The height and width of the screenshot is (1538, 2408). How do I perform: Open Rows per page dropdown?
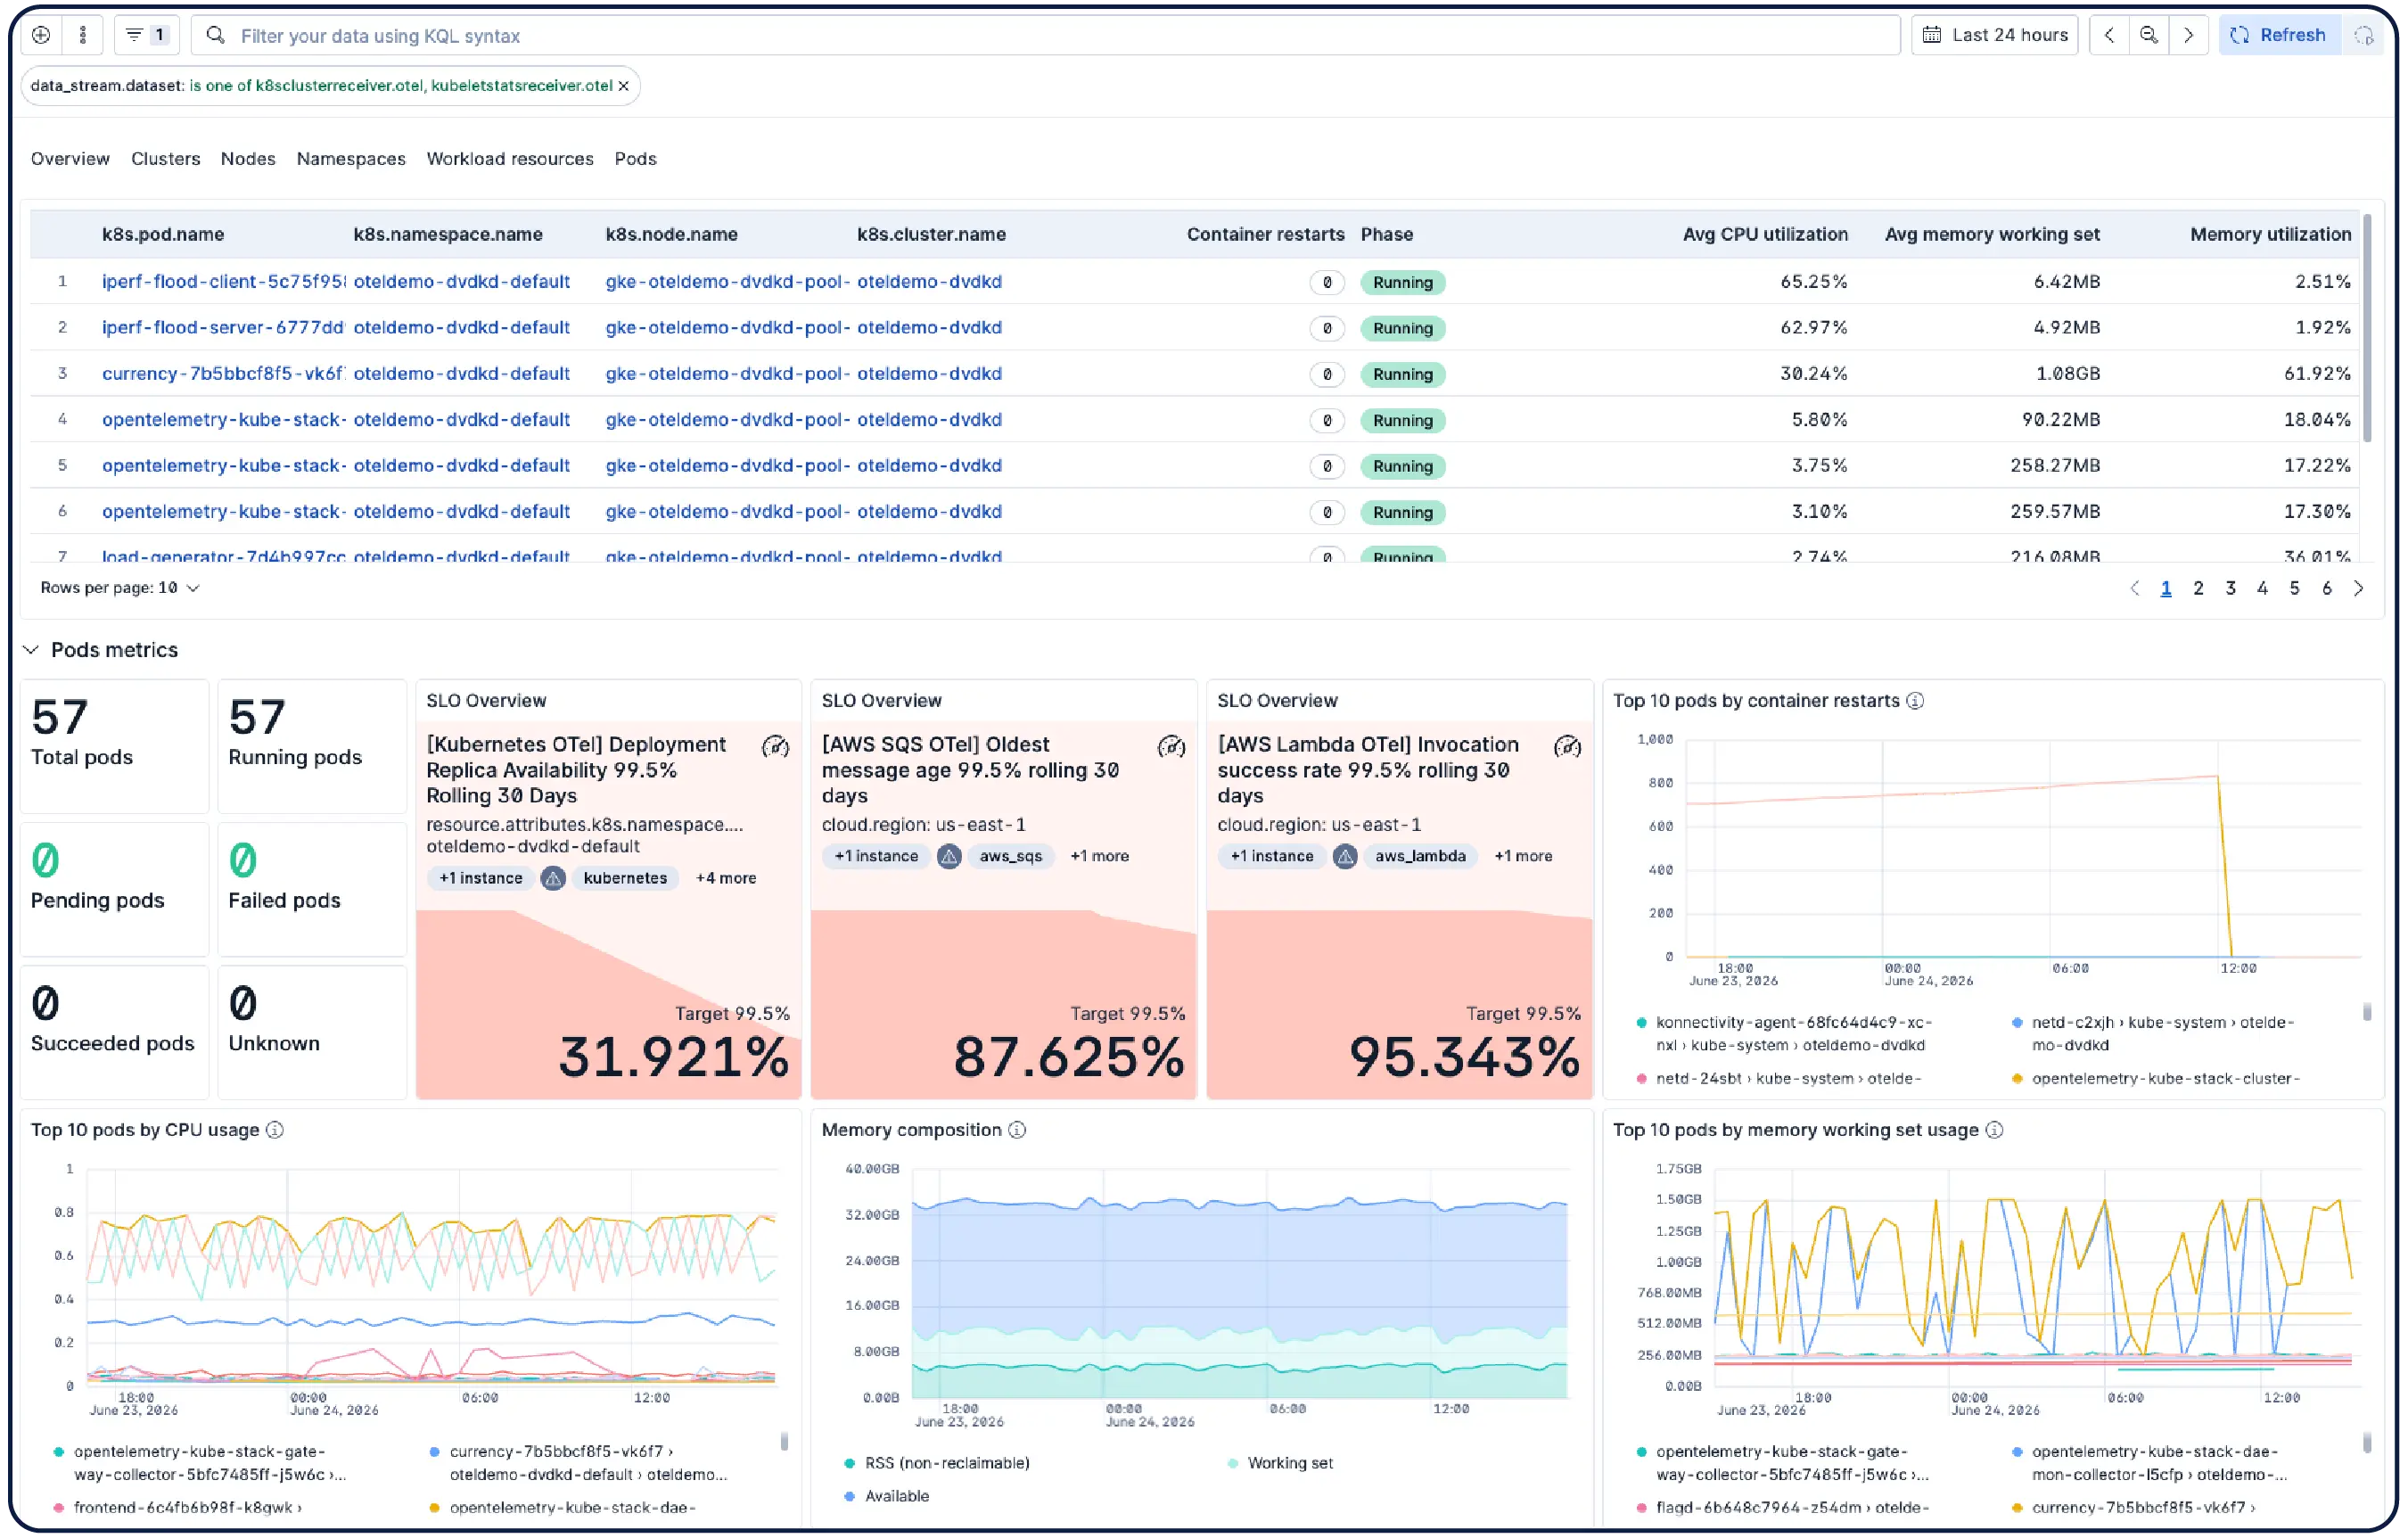[x=120, y=588]
